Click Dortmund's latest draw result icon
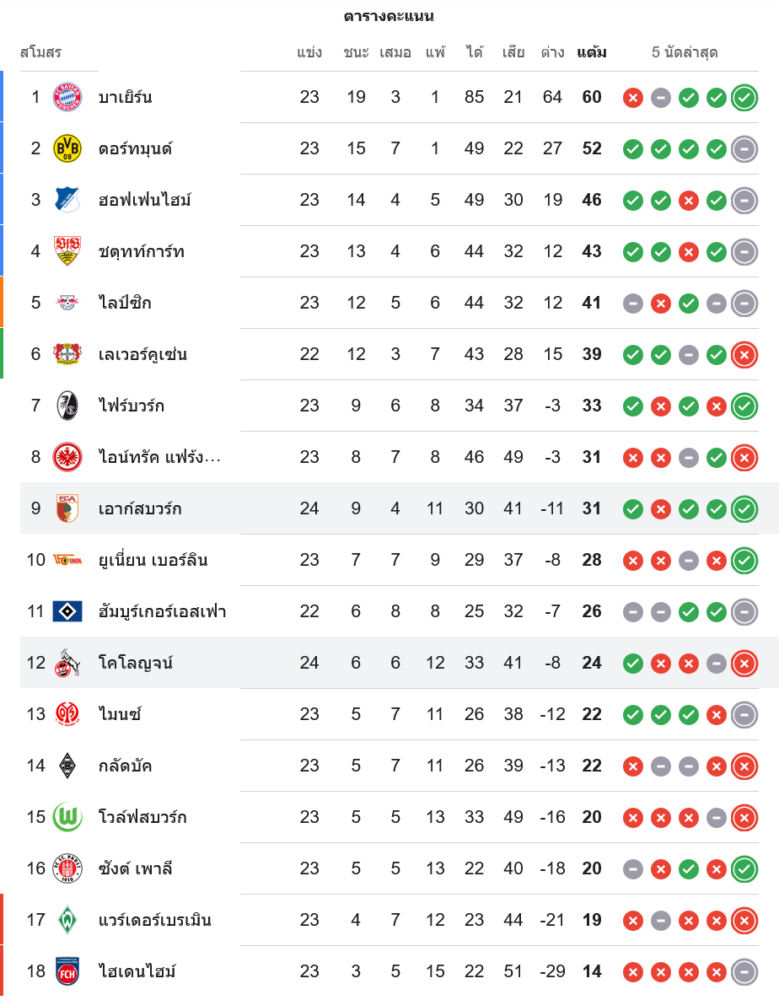Screen dimensions: 779x1000 click(x=744, y=149)
